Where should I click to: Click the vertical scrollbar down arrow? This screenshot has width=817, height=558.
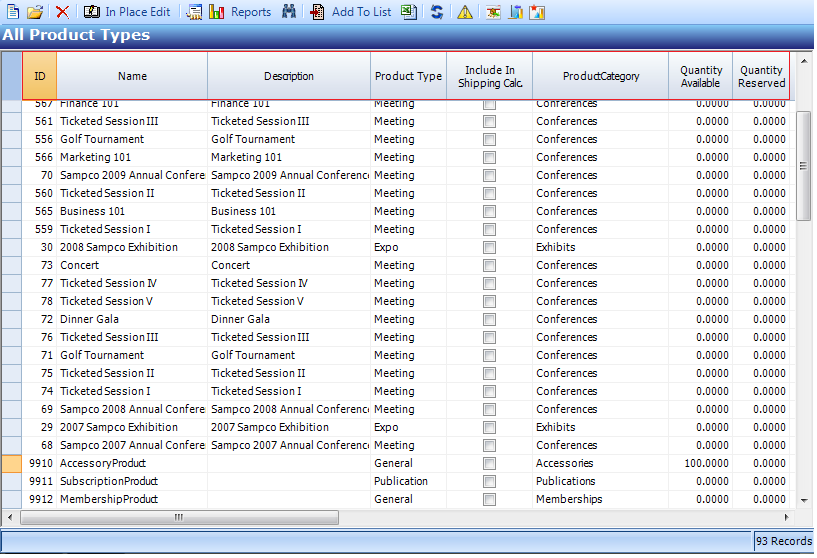tap(804, 501)
